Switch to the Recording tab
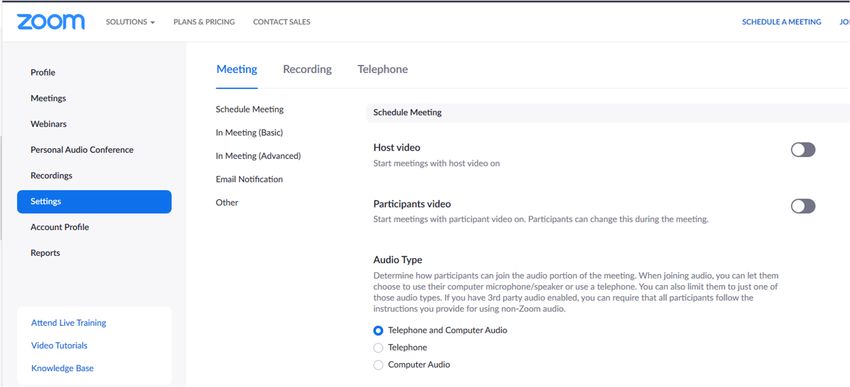The image size is (850, 387). click(x=307, y=69)
